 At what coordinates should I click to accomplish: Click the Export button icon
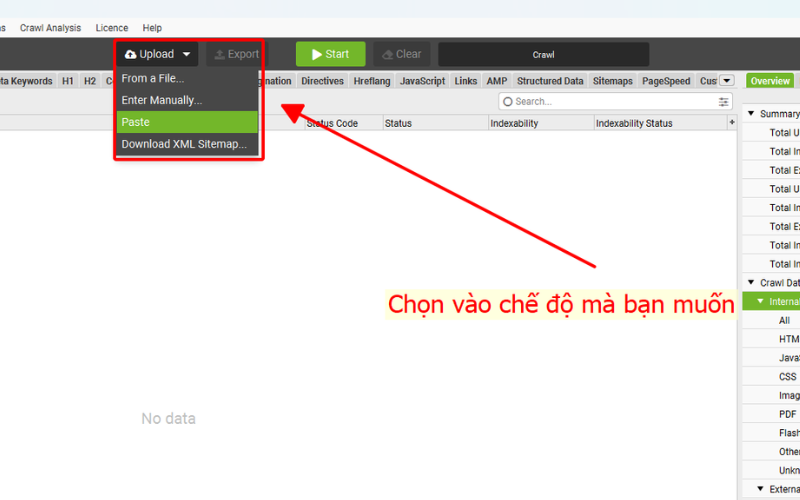click(x=217, y=54)
